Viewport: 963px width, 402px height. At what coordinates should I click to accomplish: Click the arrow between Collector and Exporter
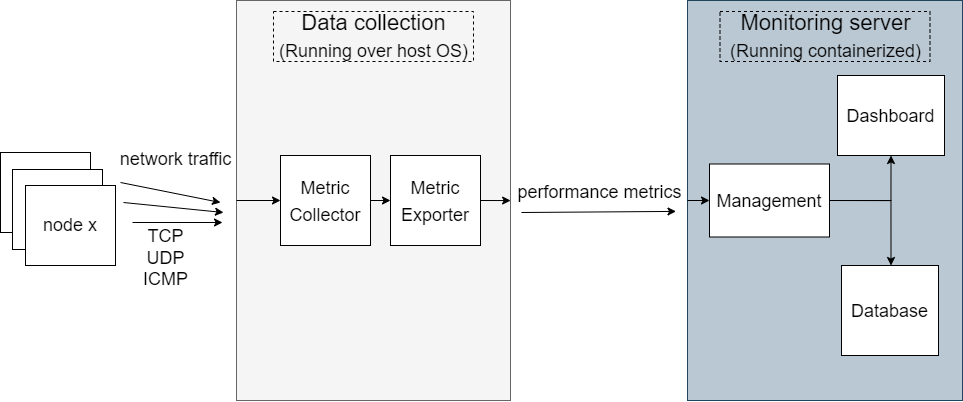[x=380, y=200]
